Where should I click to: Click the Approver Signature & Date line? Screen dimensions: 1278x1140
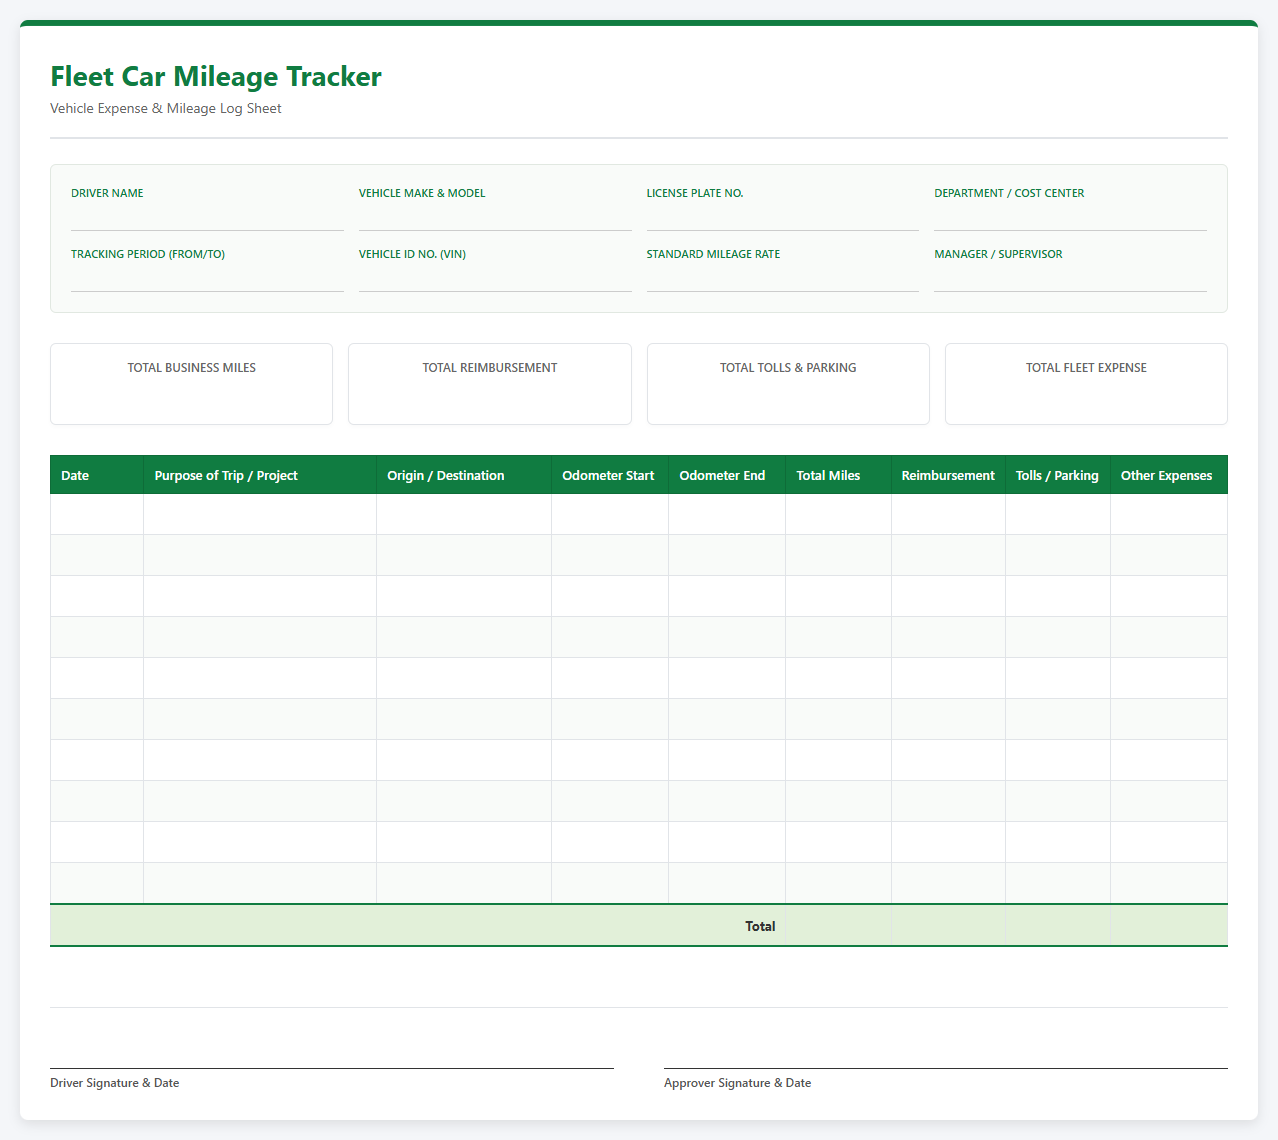[x=946, y=1068]
